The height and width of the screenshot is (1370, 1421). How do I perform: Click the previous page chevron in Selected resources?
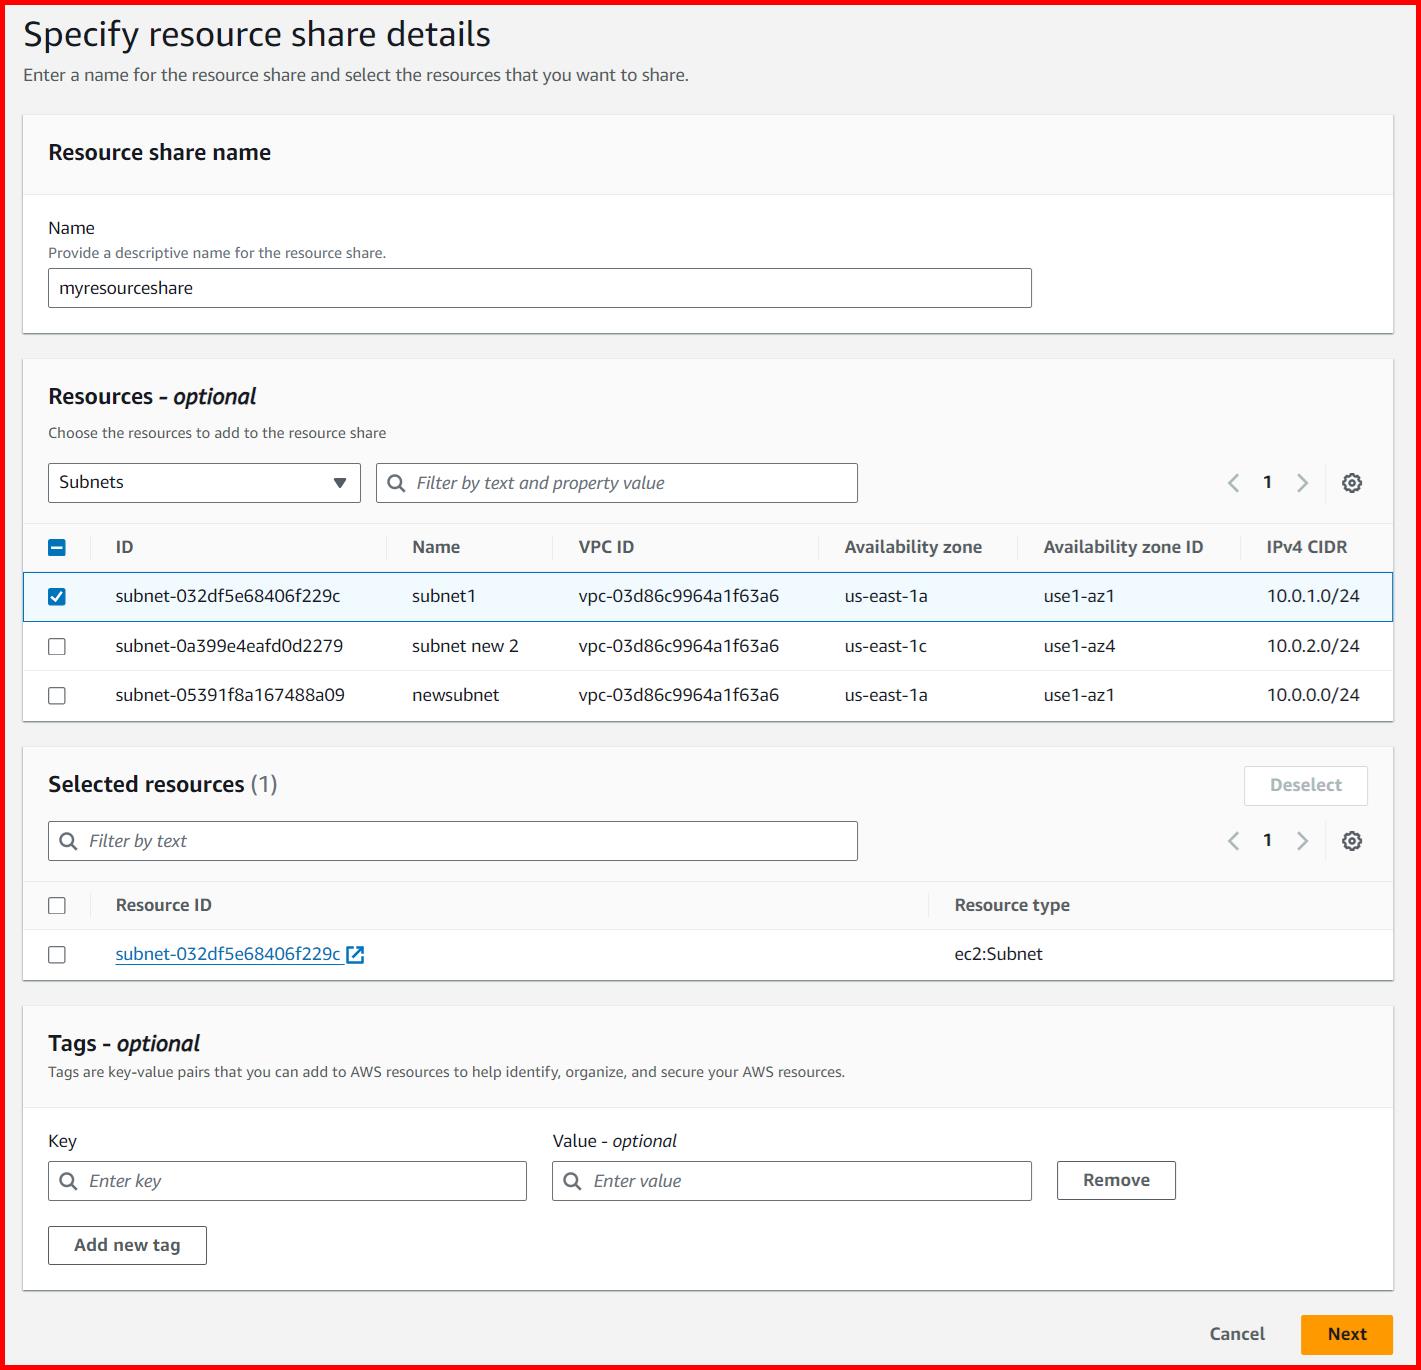click(x=1232, y=840)
